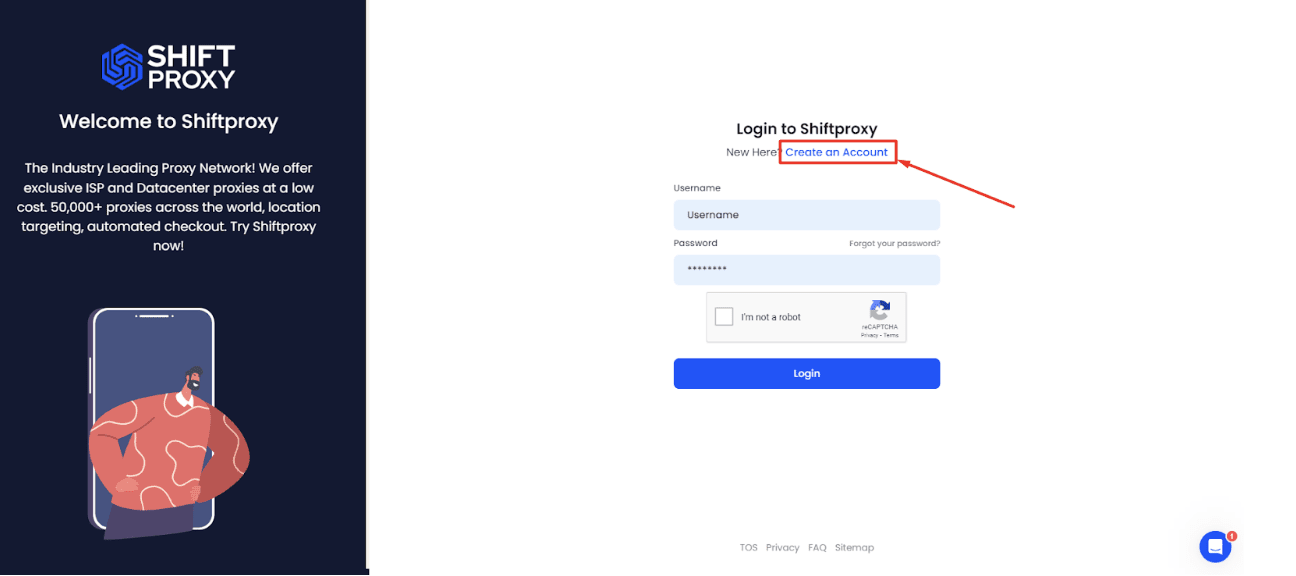Open the TOS footer link
The image size is (1296, 576).
click(749, 548)
